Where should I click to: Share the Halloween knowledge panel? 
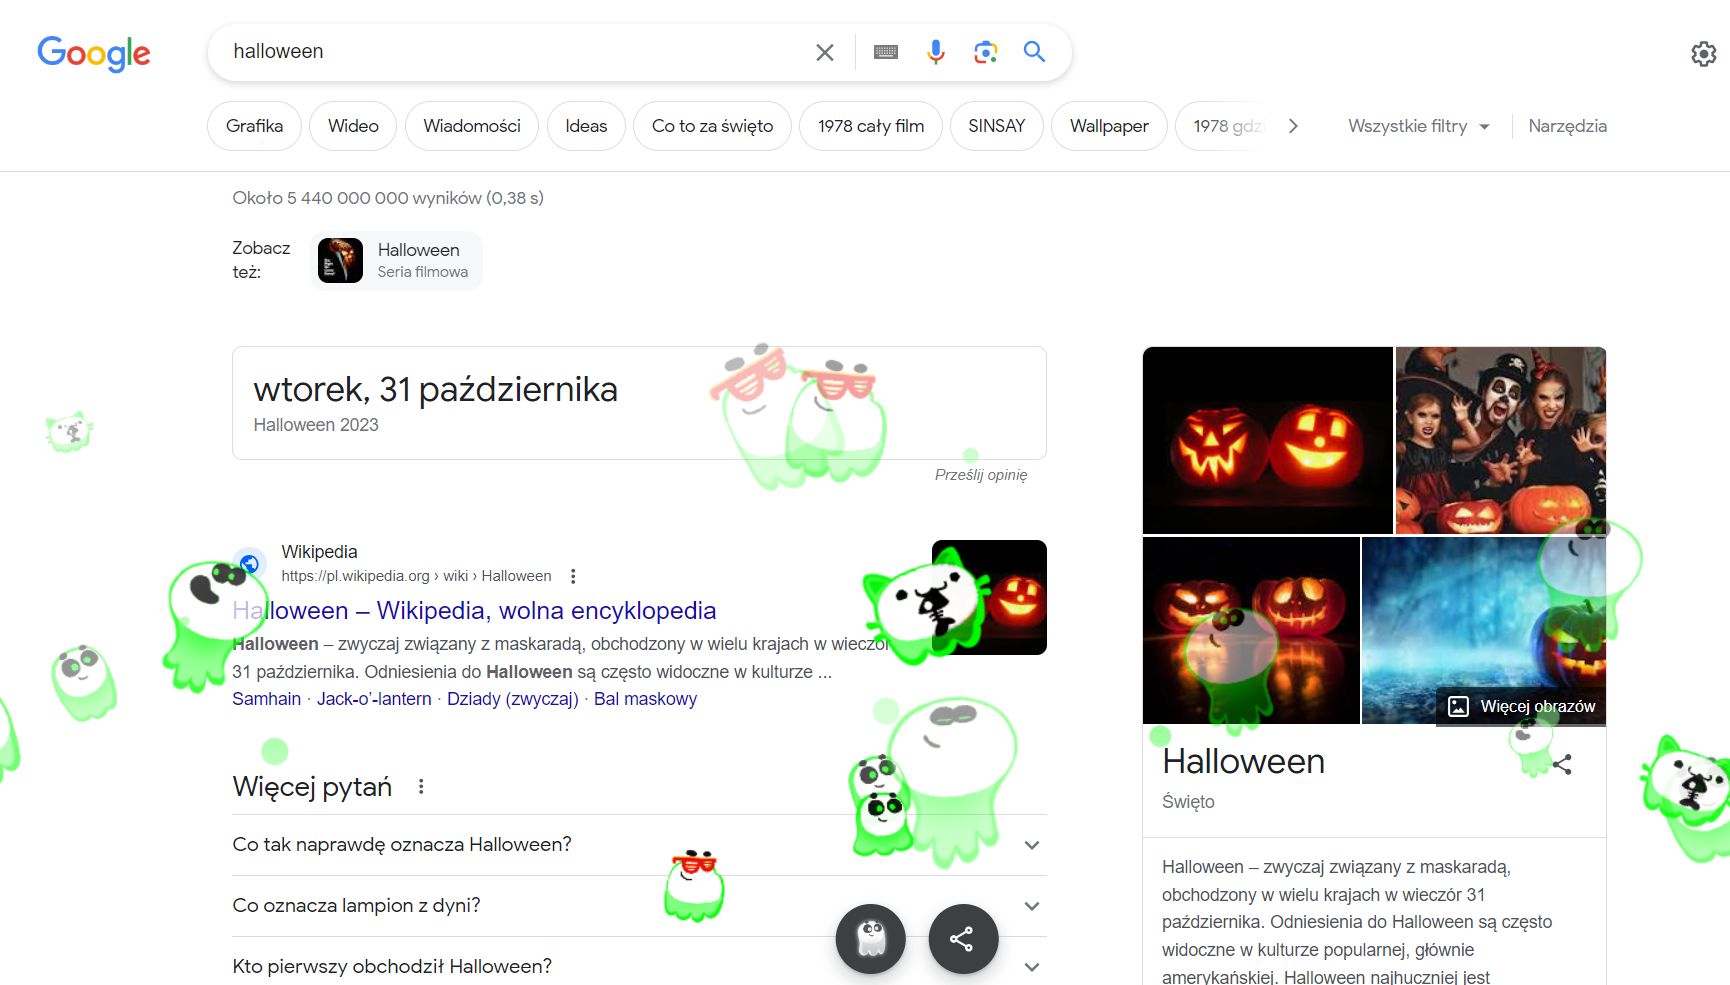(x=1562, y=765)
